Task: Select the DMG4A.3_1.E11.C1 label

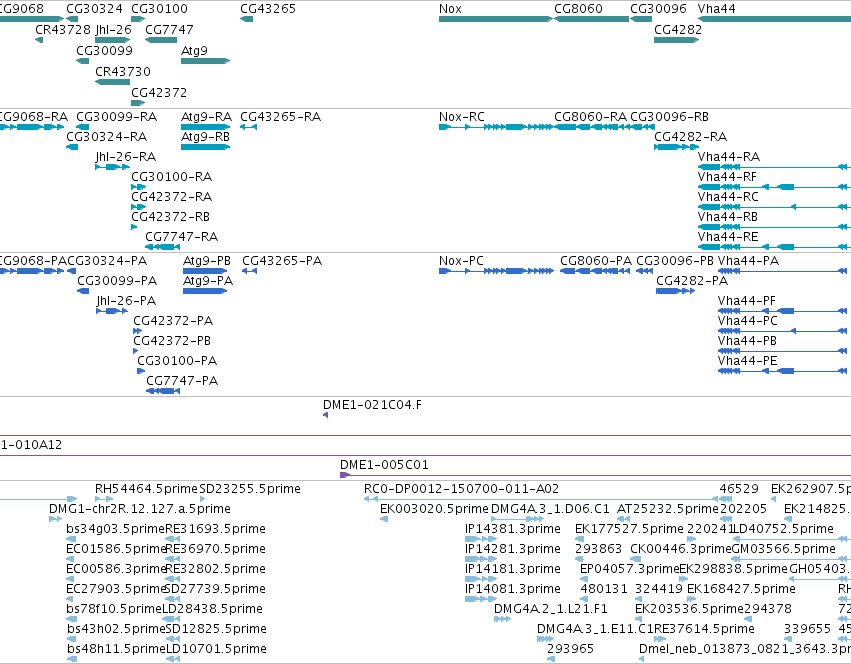Action: pyautogui.click(x=595, y=629)
